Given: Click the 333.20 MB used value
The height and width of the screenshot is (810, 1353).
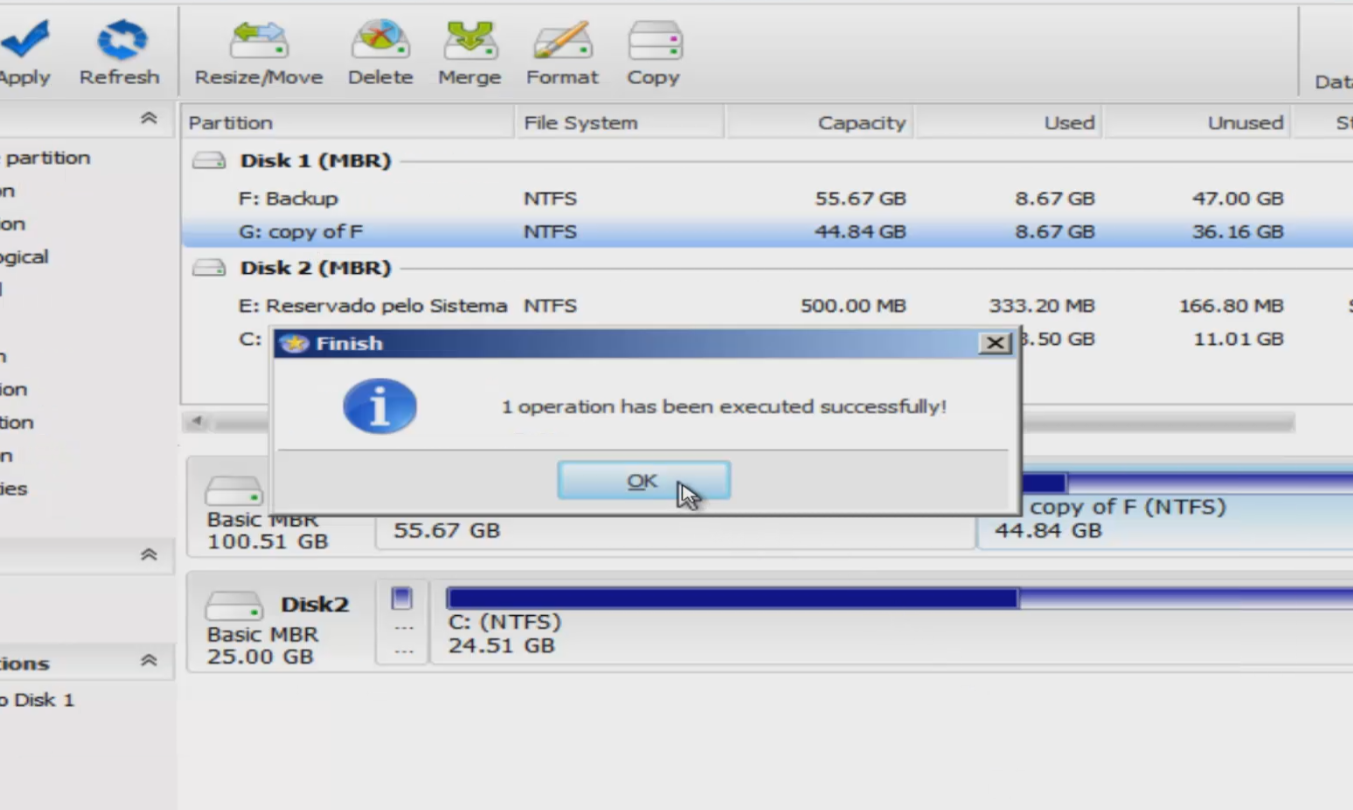Looking at the screenshot, I should coord(1042,305).
